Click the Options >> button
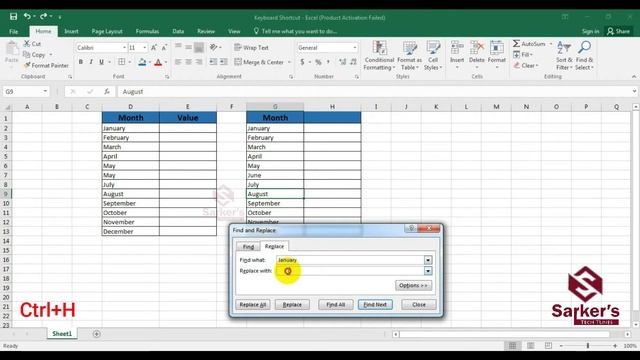This screenshot has width=640, height=360. pyautogui.click(x=413, y=285)
